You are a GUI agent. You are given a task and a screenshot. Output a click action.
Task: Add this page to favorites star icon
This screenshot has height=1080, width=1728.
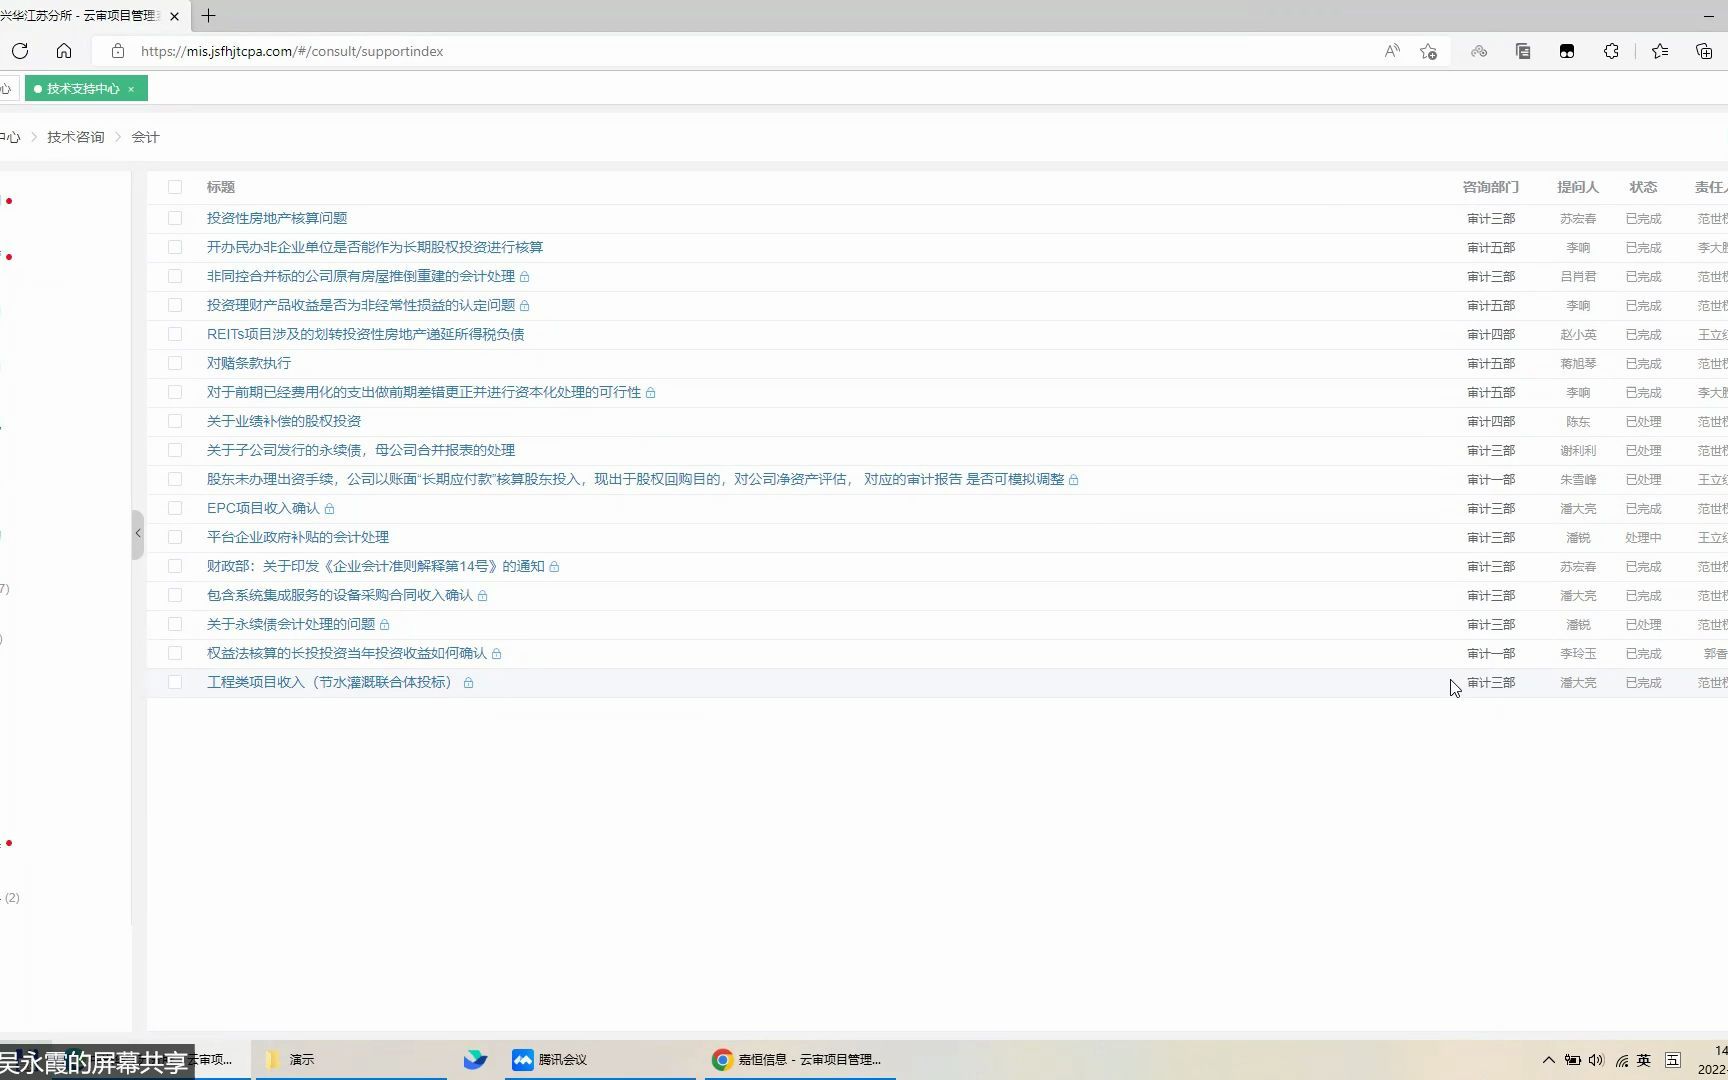pyautogui.click(x=1429, y=51)
